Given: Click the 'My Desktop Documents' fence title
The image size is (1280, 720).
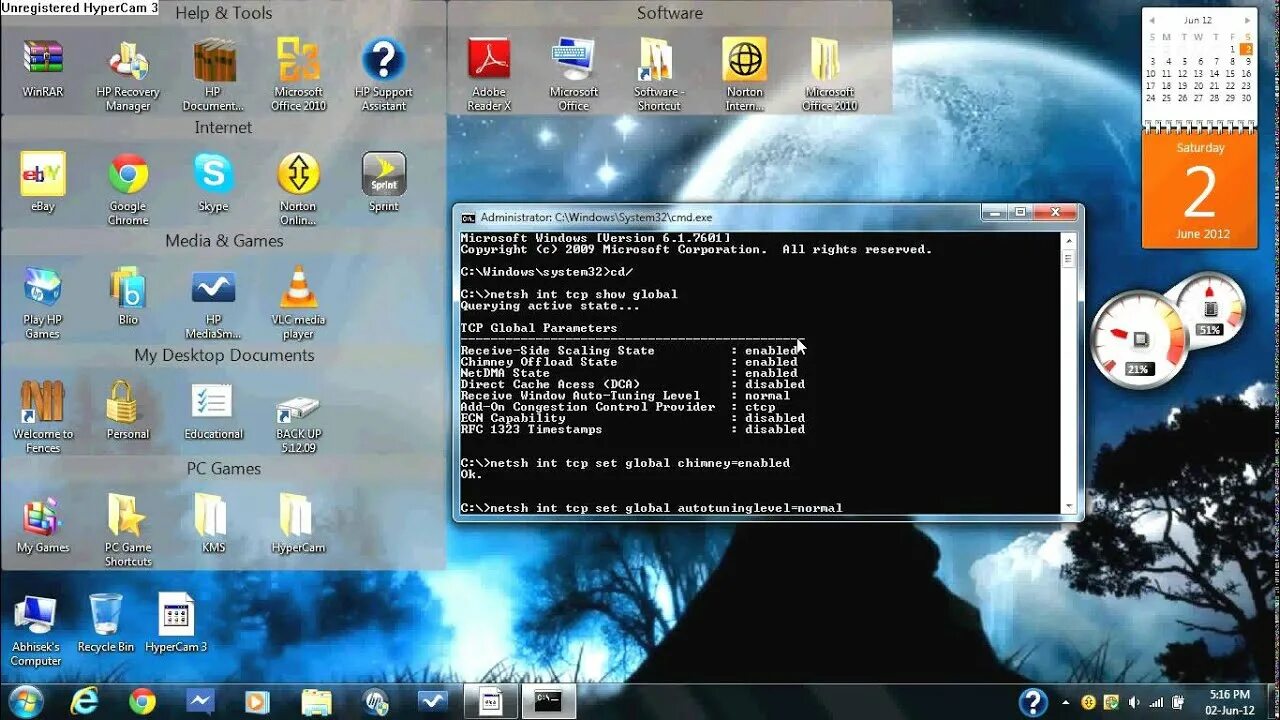Looking at the screenshot, I should coord(224,355).
